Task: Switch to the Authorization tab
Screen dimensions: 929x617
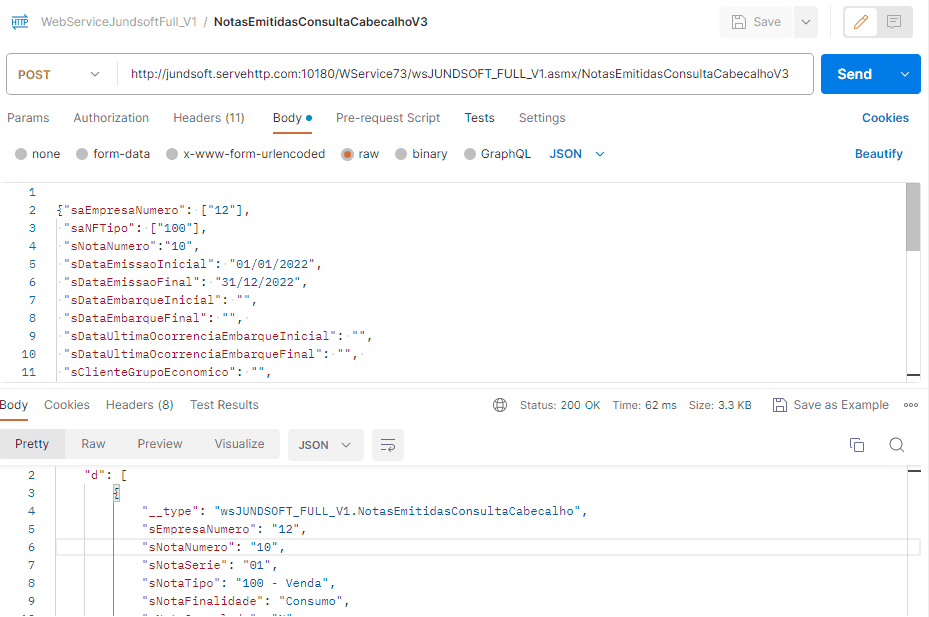Action: 111,118
